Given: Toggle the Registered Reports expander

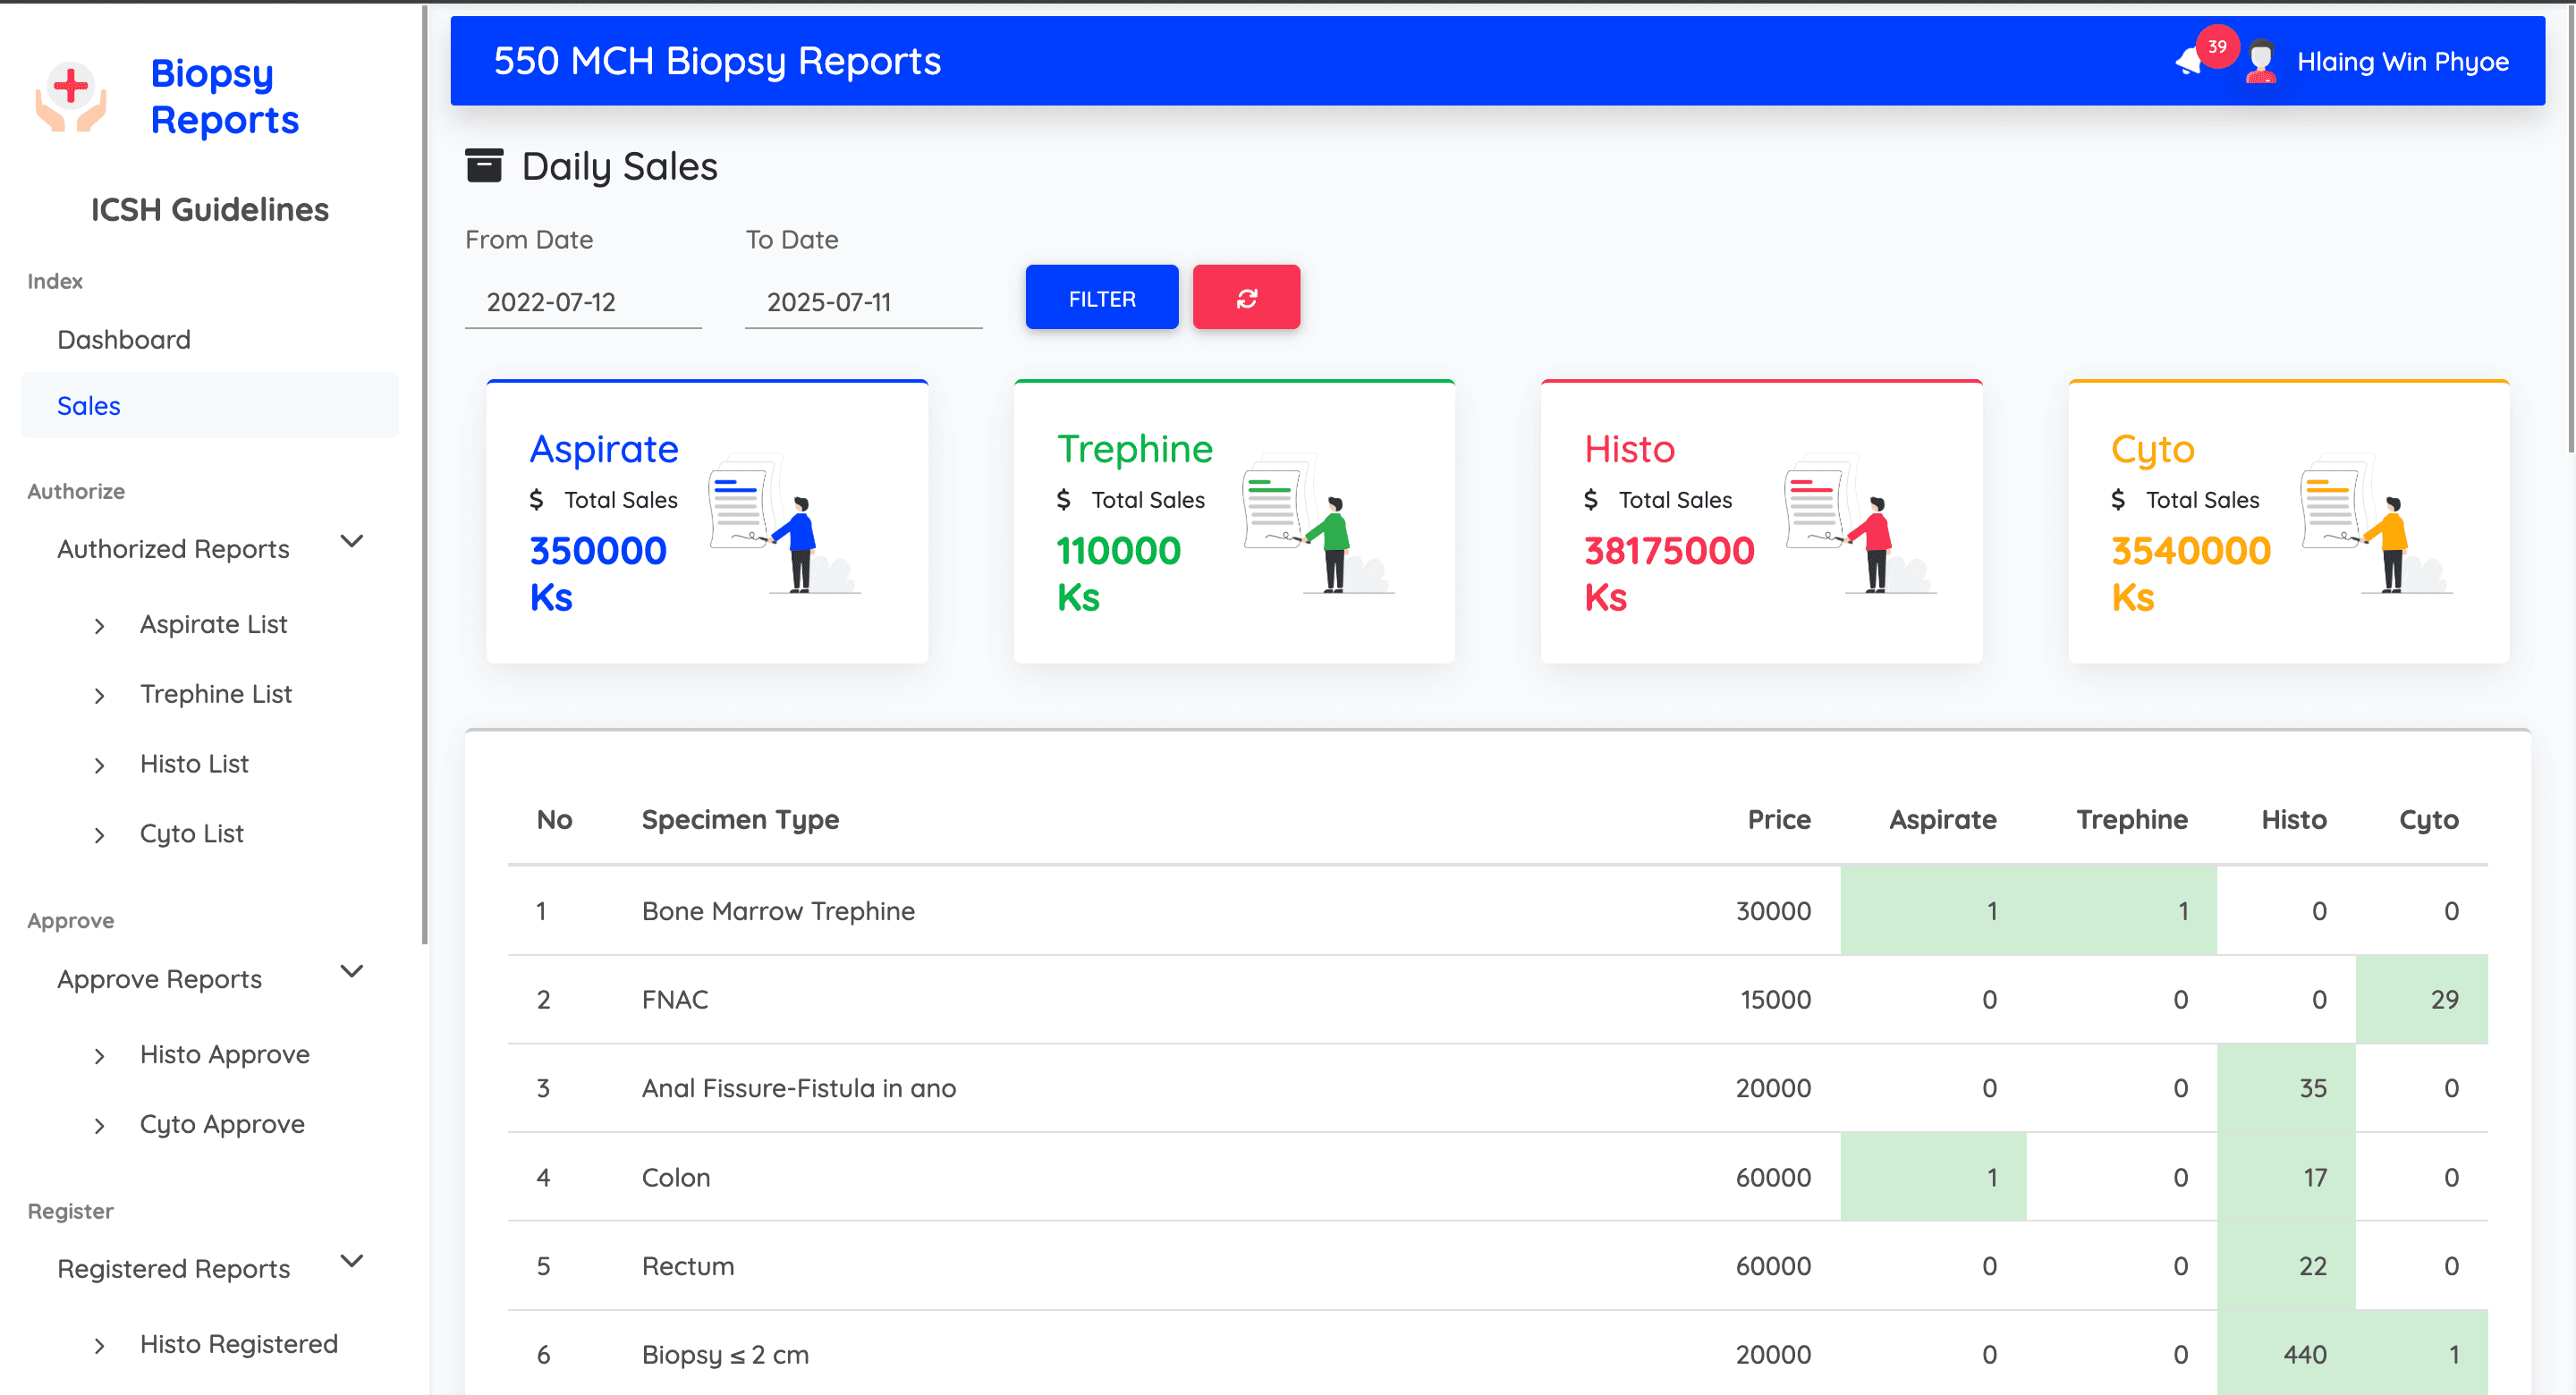Looking at the screenshot, I should 351,1262.
